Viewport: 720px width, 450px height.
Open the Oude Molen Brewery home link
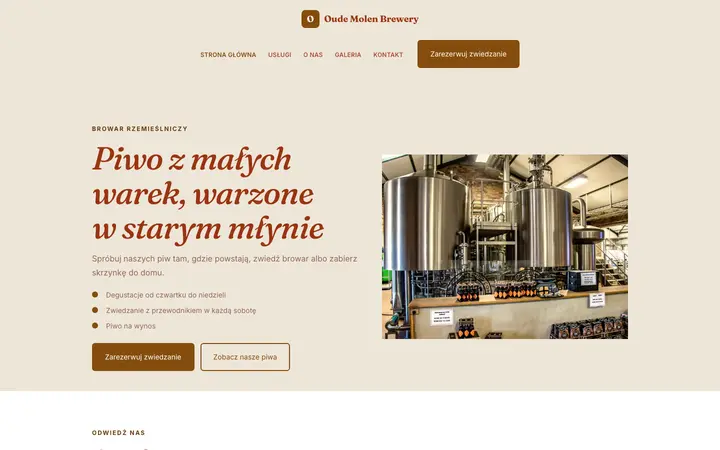[360, 19]
